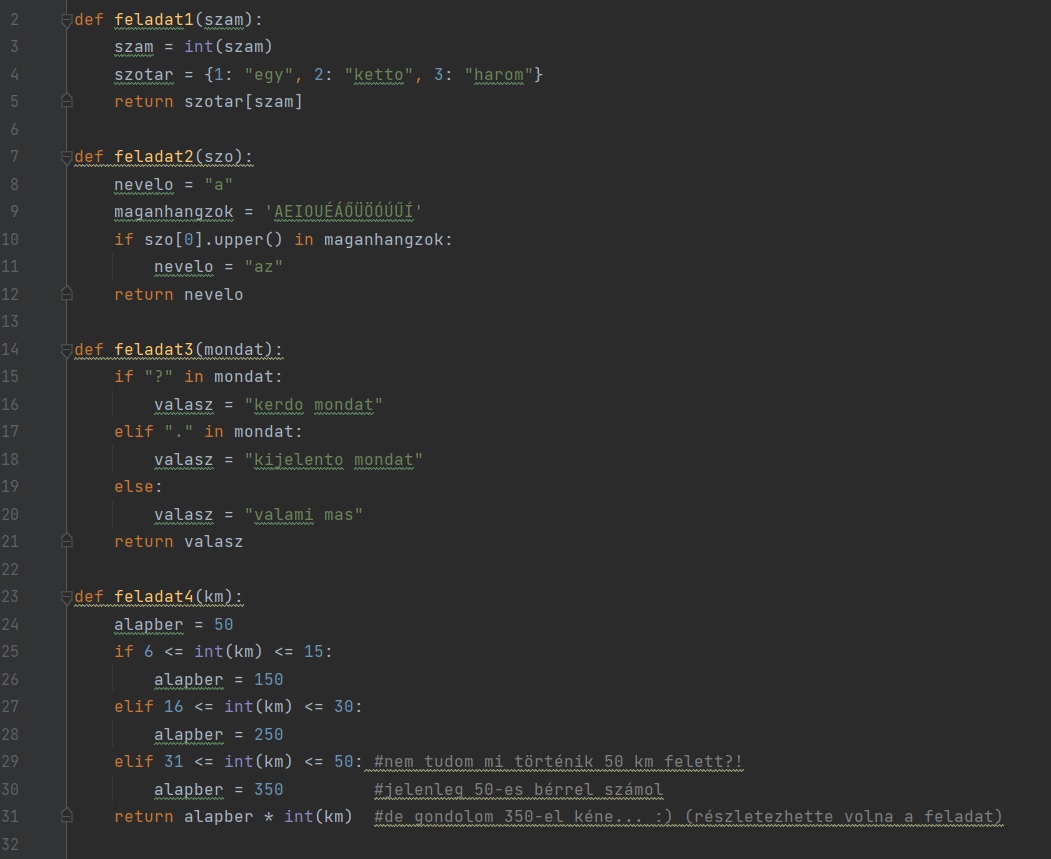
Task: Click the "valami mas" string literal
Action: click(x=304, y=515)
